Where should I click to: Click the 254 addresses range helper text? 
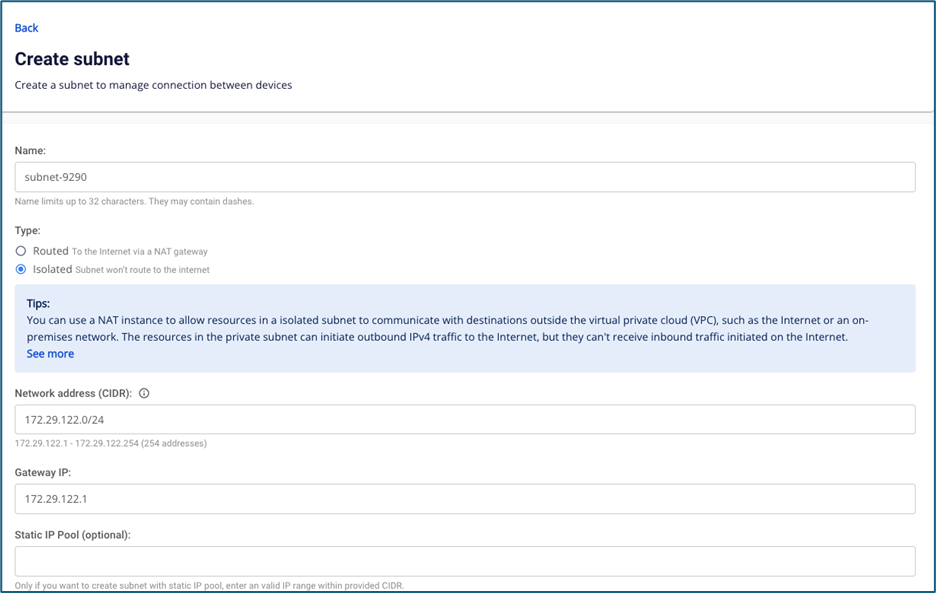(110, 443)
